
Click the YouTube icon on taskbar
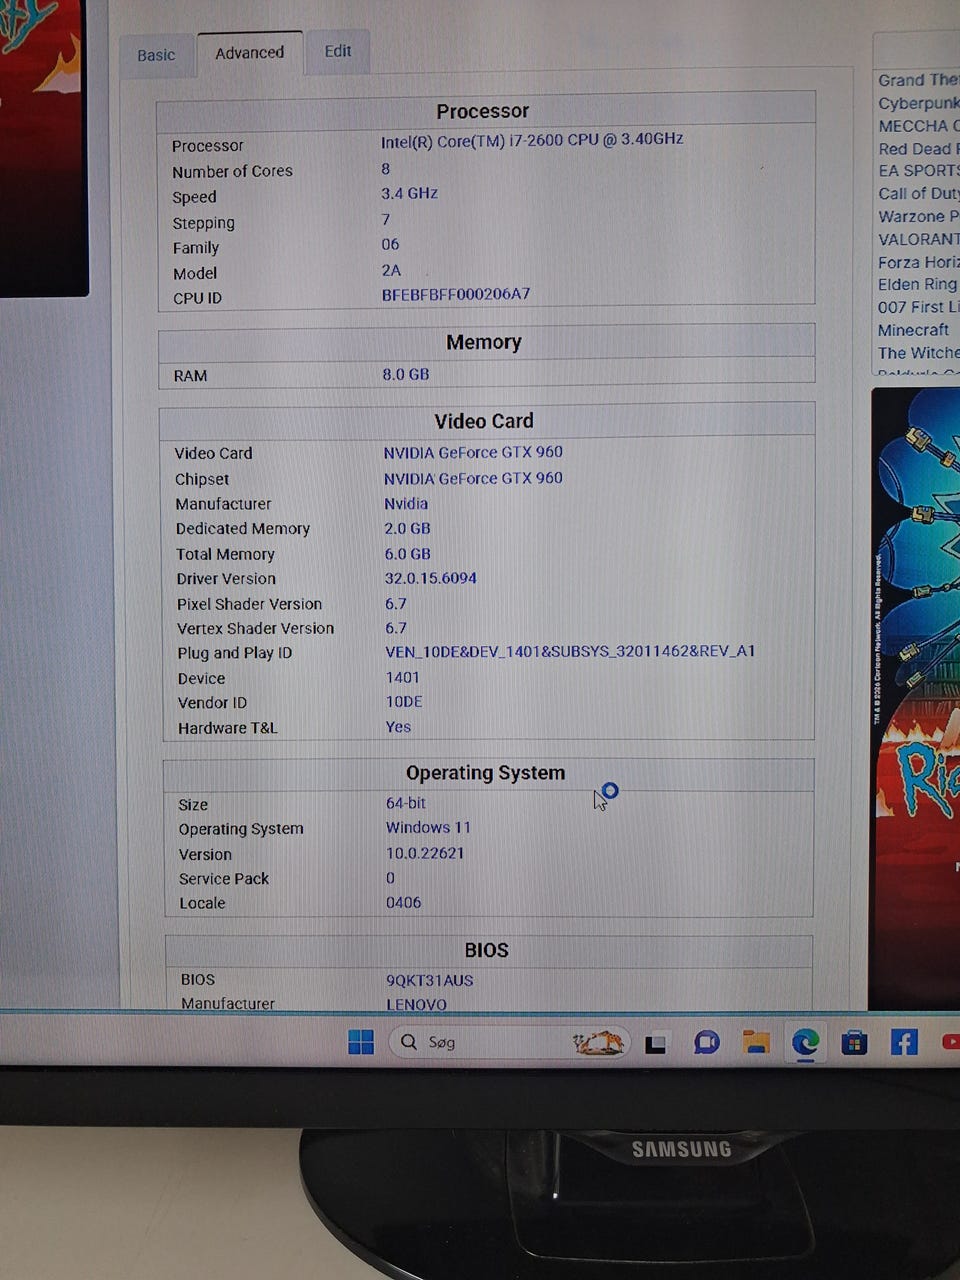click(x=950, y=1042)
